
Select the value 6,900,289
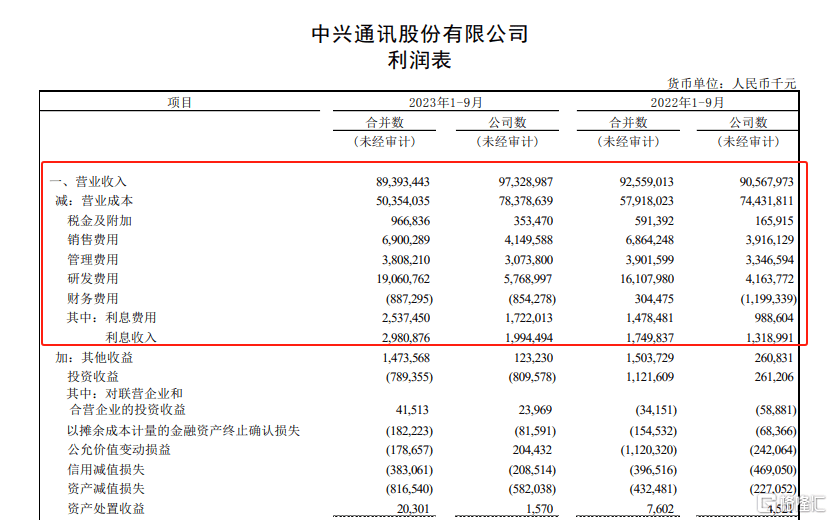[406, 240]
